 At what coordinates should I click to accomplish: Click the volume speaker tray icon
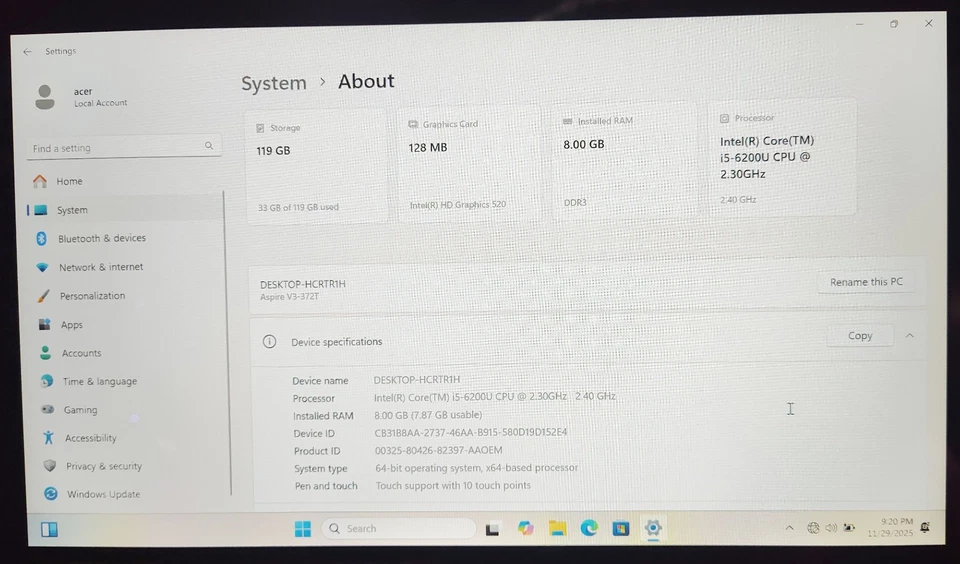pyautogui.click(x=831, y=527)
